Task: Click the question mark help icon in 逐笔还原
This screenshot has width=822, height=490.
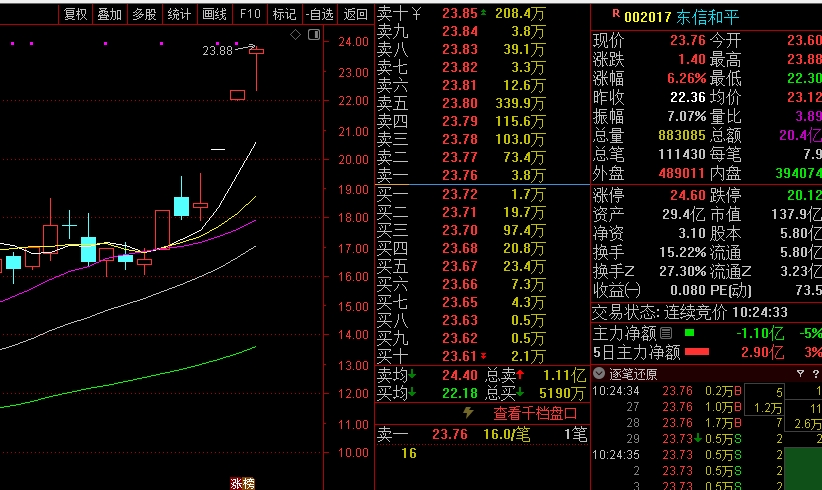Action: click(815, 374)
